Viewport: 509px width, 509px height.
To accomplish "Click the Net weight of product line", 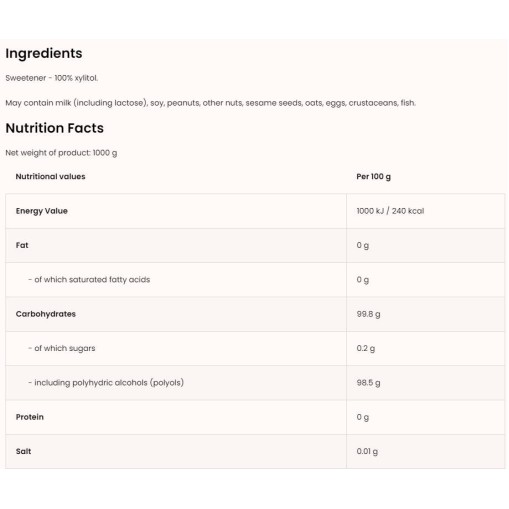I will [61, 153].
